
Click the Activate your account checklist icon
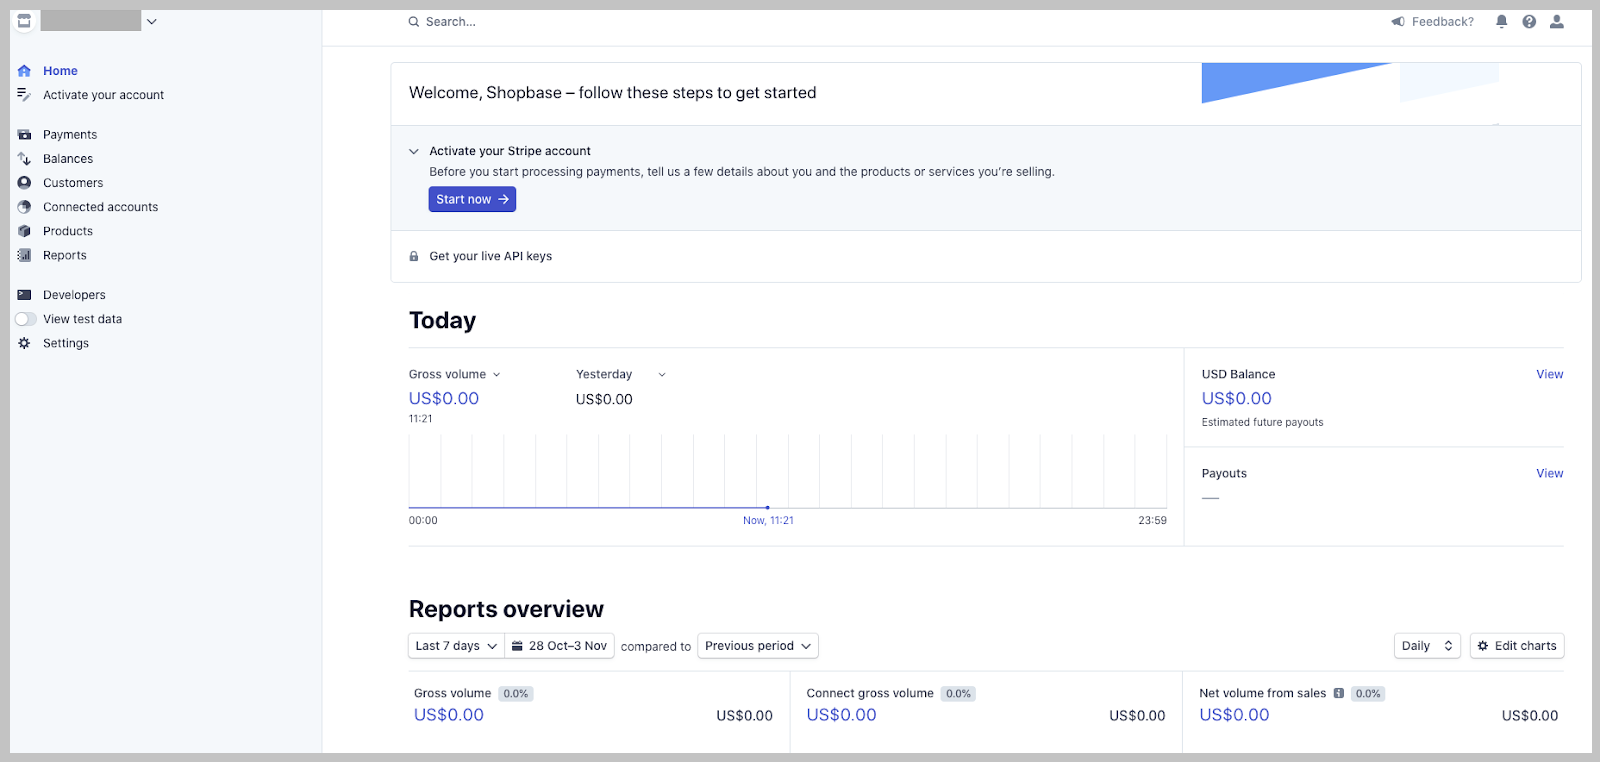24,95
